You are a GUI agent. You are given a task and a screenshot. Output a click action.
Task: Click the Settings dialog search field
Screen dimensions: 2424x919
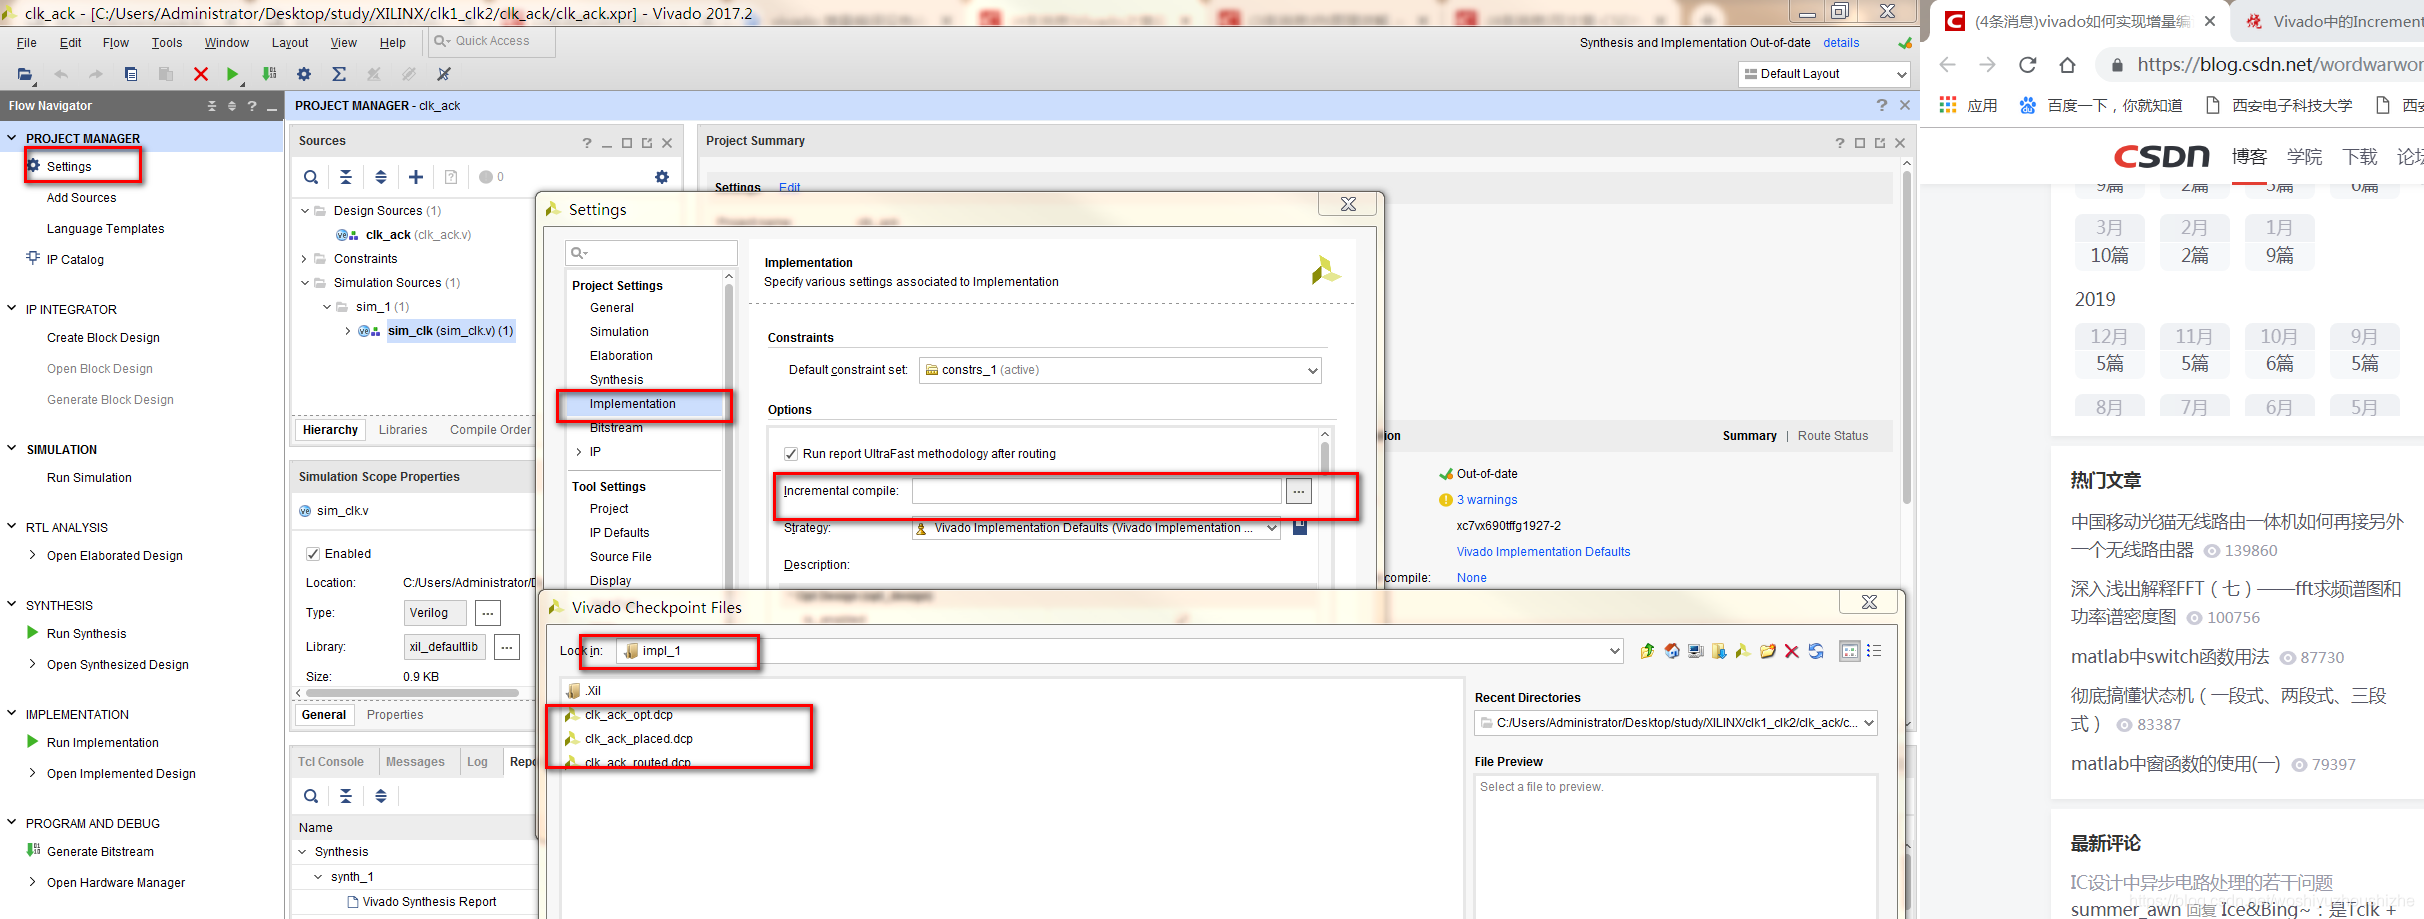[651, 253]
